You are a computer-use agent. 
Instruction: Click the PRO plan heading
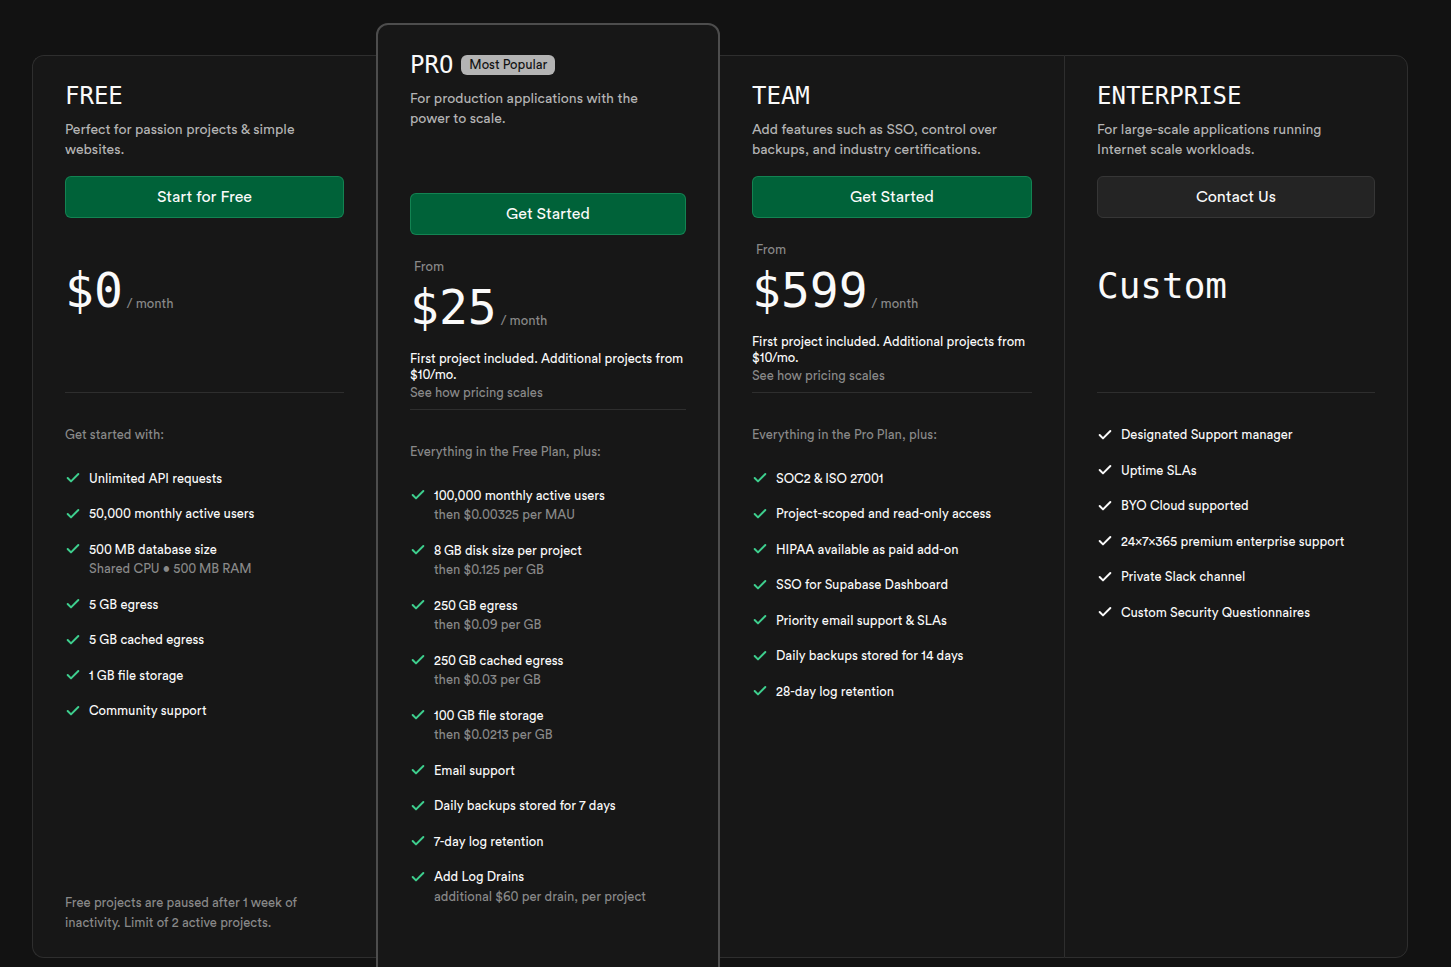431,65
